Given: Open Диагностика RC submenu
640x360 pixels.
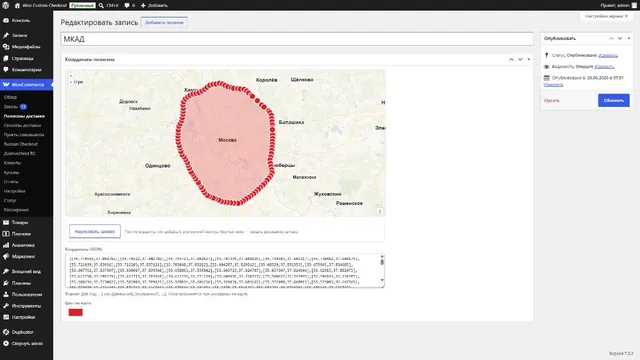Looking at the screenshot, I should pyautogui.click(x=20, y=153).
